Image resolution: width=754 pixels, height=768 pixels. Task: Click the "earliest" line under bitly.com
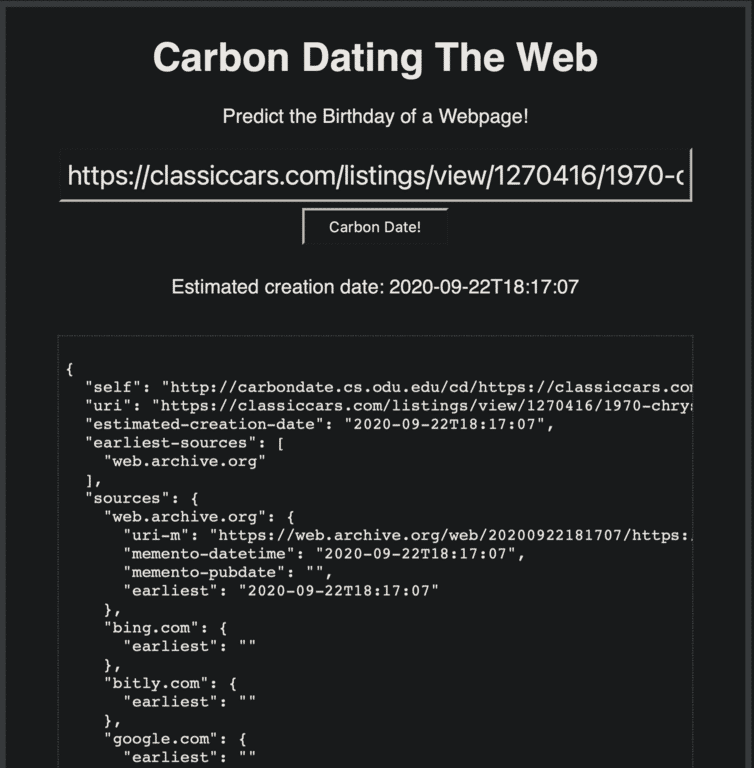[189, 702]
